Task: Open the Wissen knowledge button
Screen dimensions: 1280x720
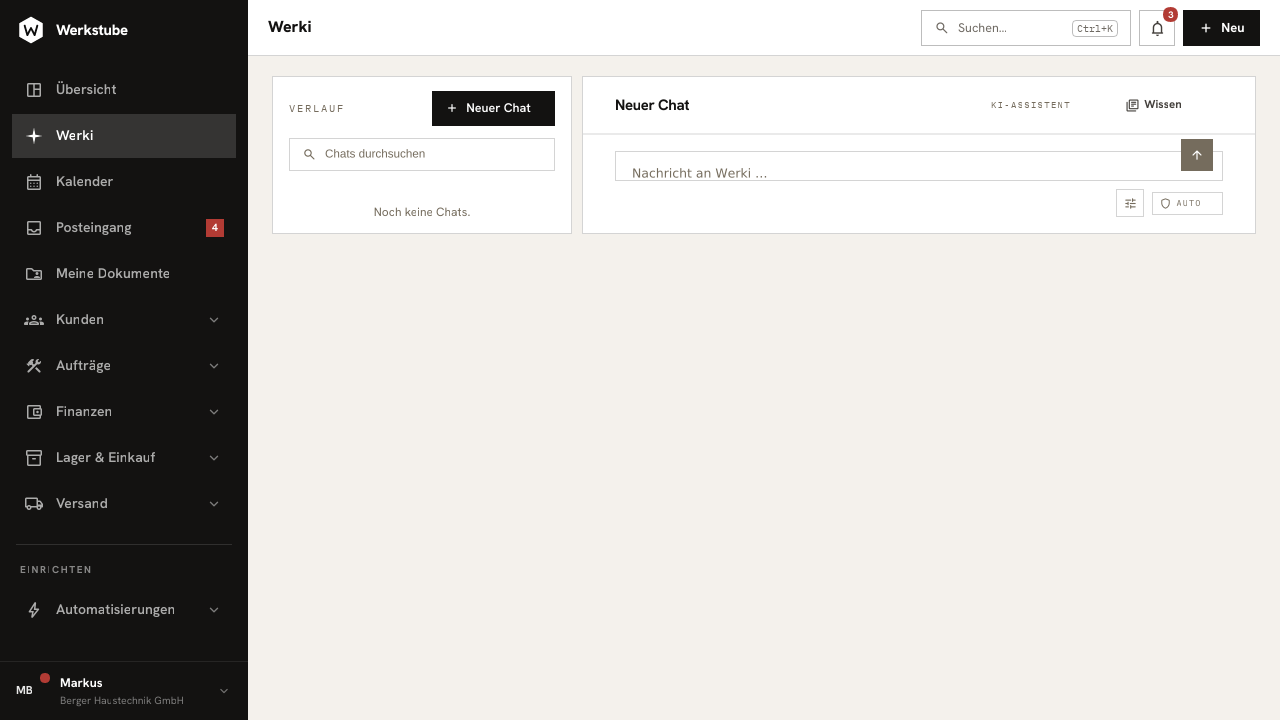Action: point(1153,105)
